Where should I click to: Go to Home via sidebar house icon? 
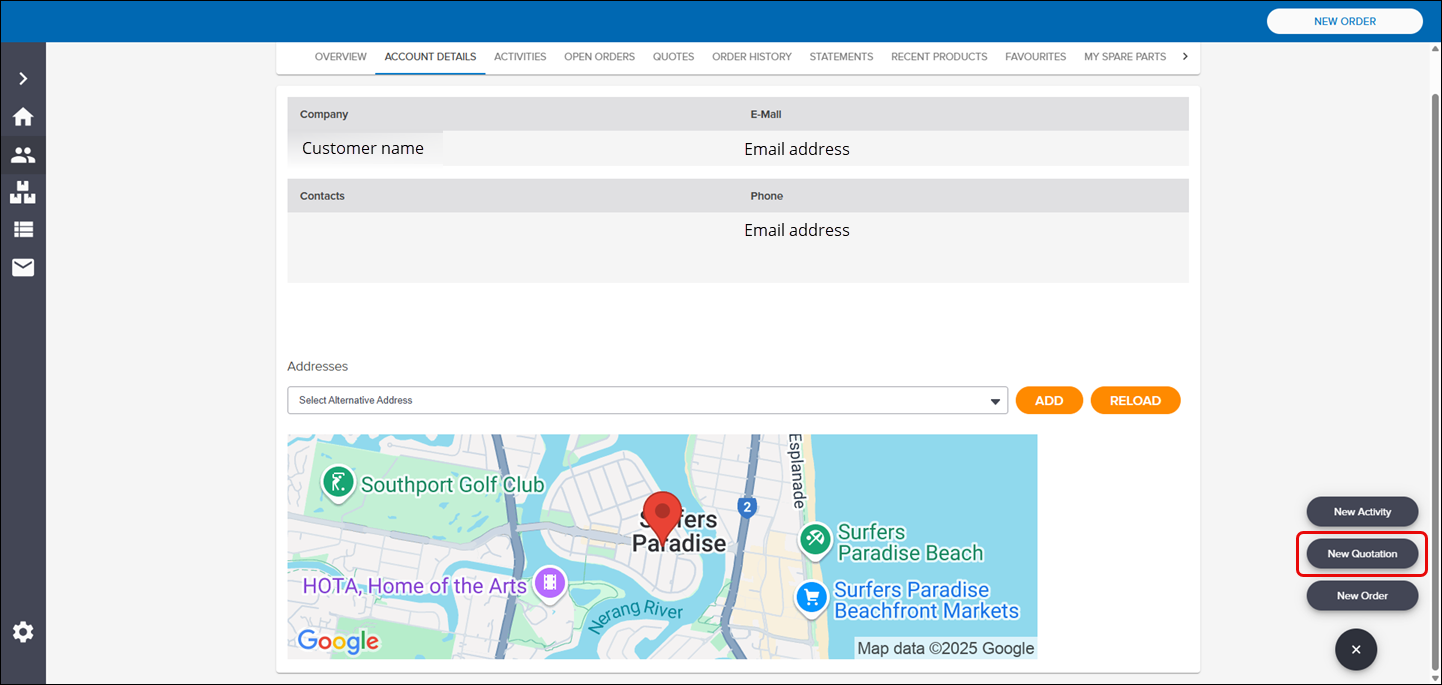(23, 117)
